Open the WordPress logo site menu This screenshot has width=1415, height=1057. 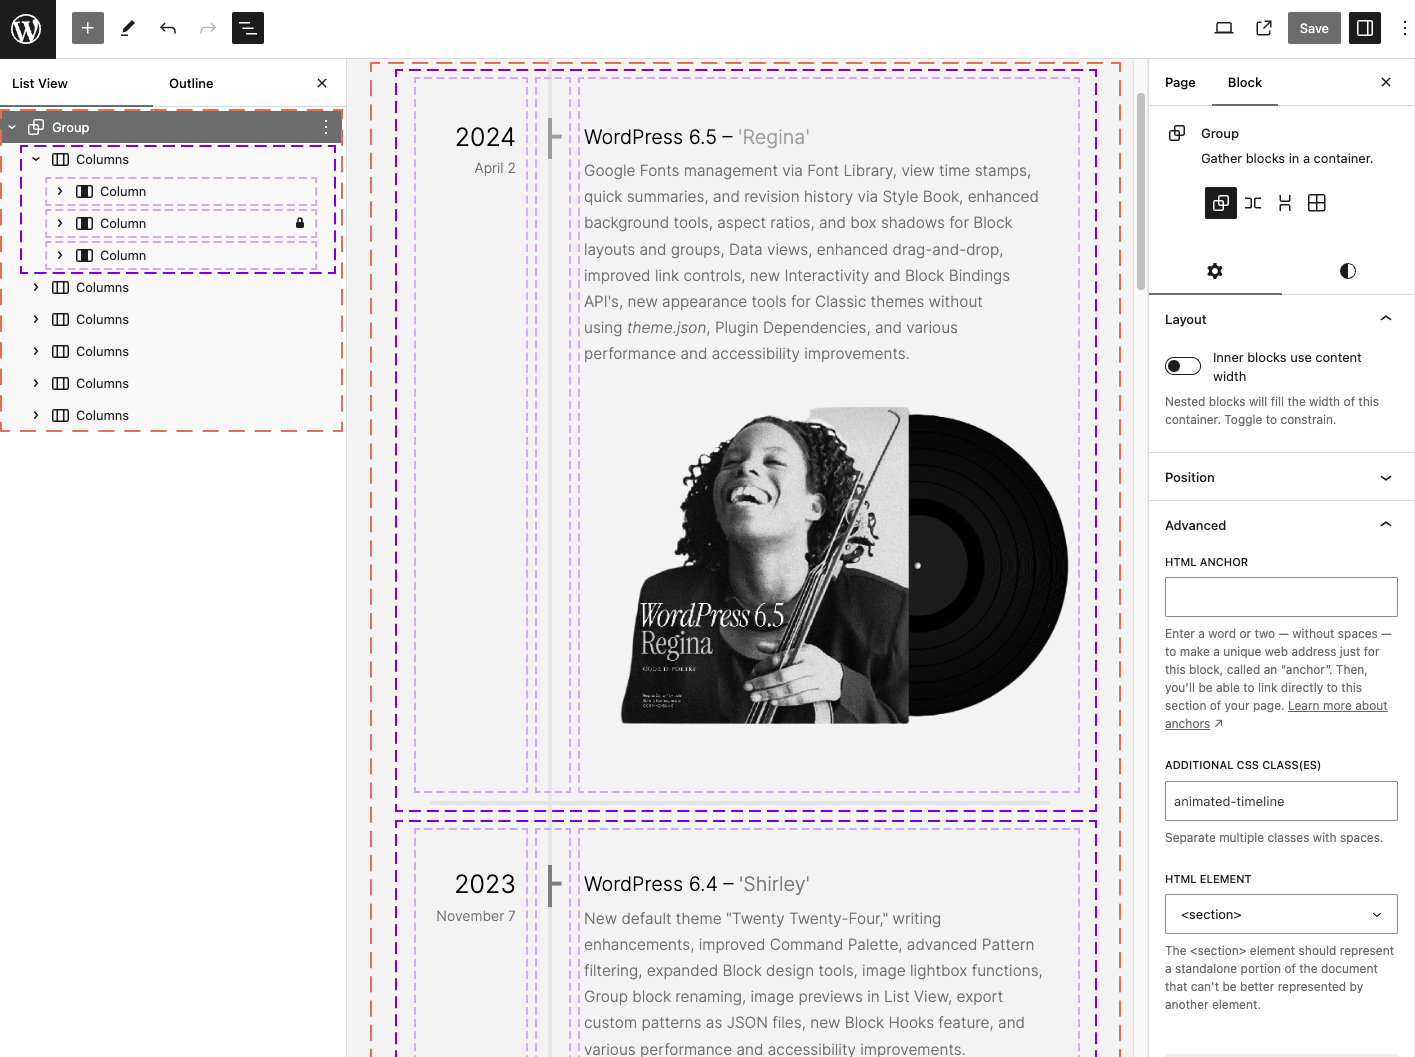27,29
